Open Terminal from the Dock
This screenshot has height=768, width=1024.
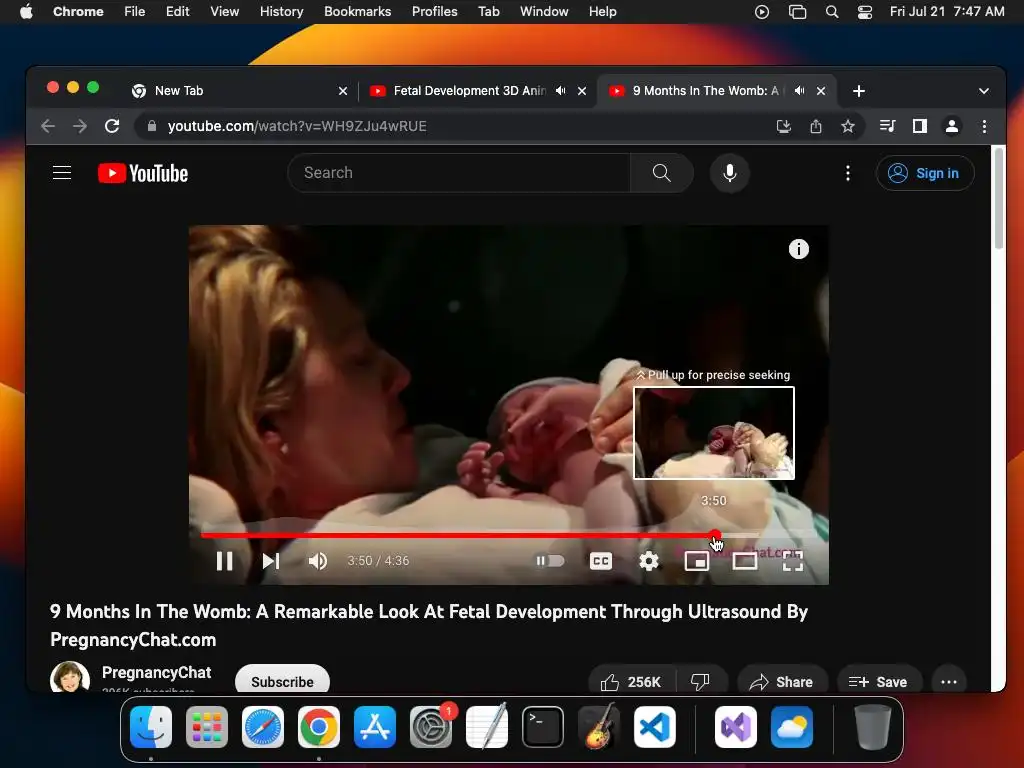coord(543,727)
